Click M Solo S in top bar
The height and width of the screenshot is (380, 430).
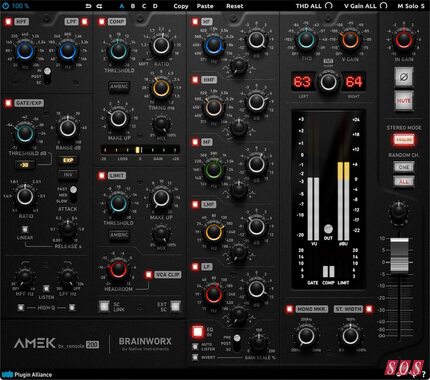click(x=411, y=6)
